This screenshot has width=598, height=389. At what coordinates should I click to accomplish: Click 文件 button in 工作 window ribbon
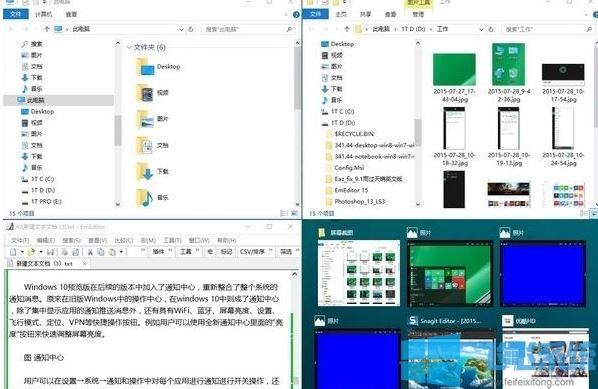(315, 14)
